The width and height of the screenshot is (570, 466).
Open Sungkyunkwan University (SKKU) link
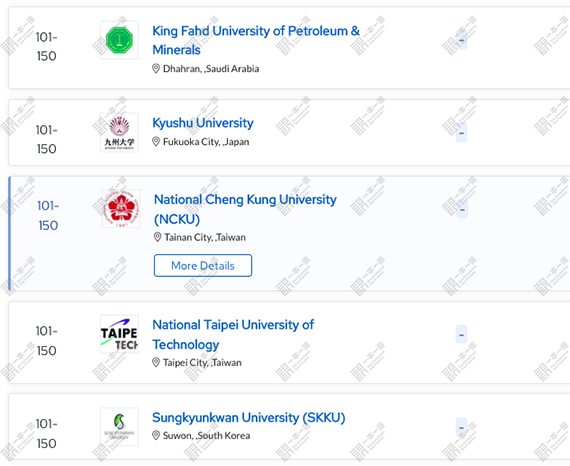coord(249,418)
